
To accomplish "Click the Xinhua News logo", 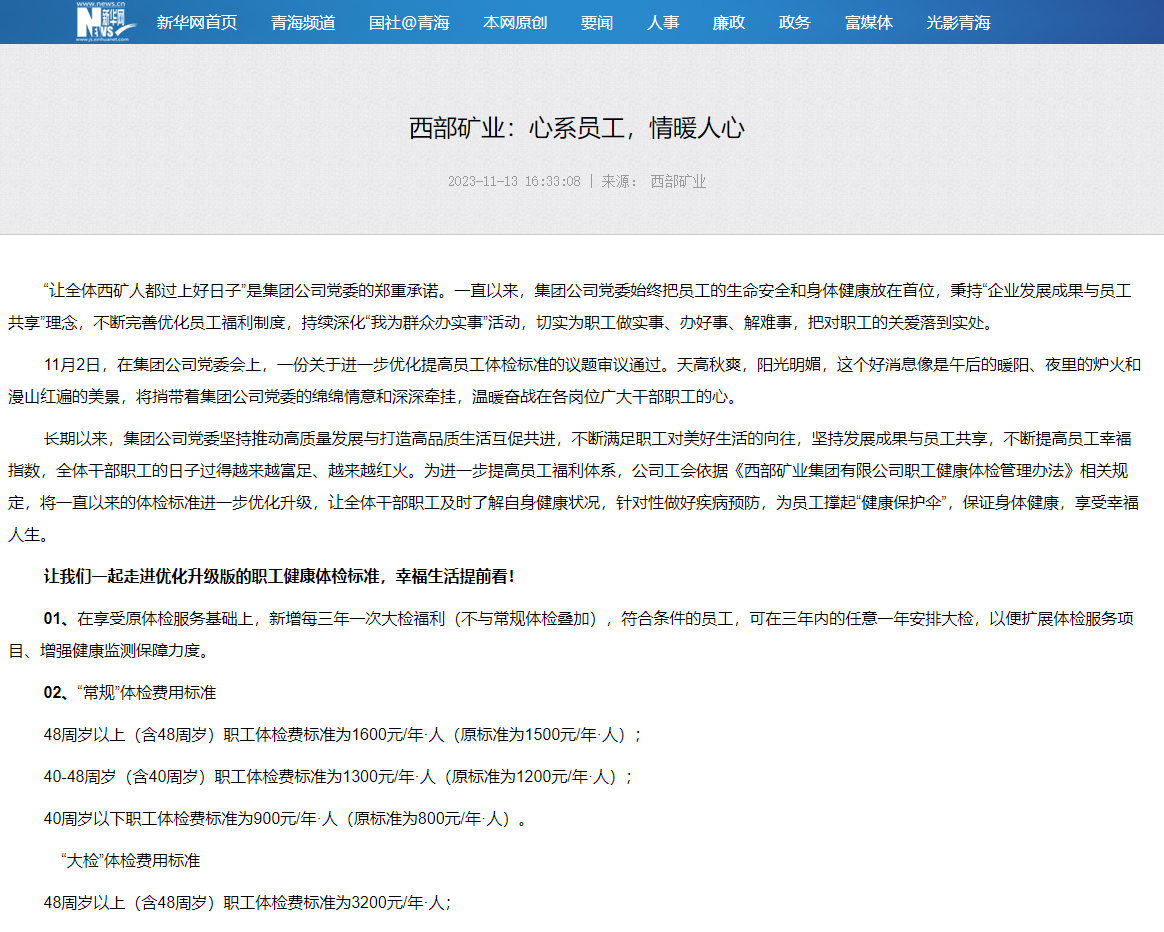I will [107, 21].
